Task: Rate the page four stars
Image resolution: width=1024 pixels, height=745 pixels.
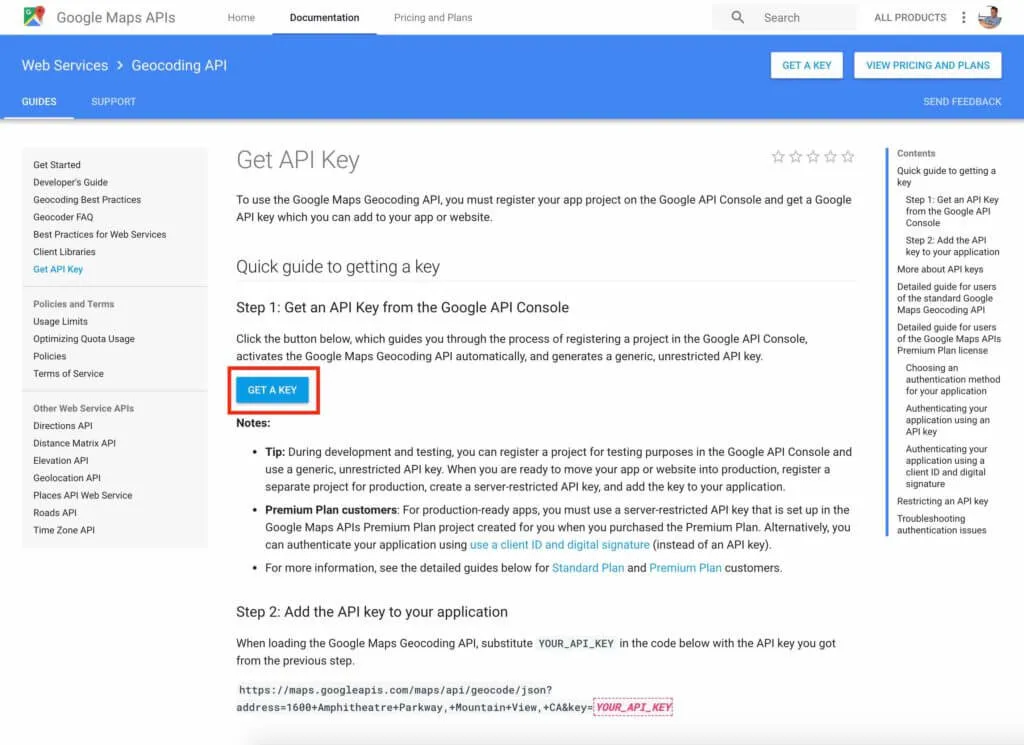Action: (x=831, y=156)
